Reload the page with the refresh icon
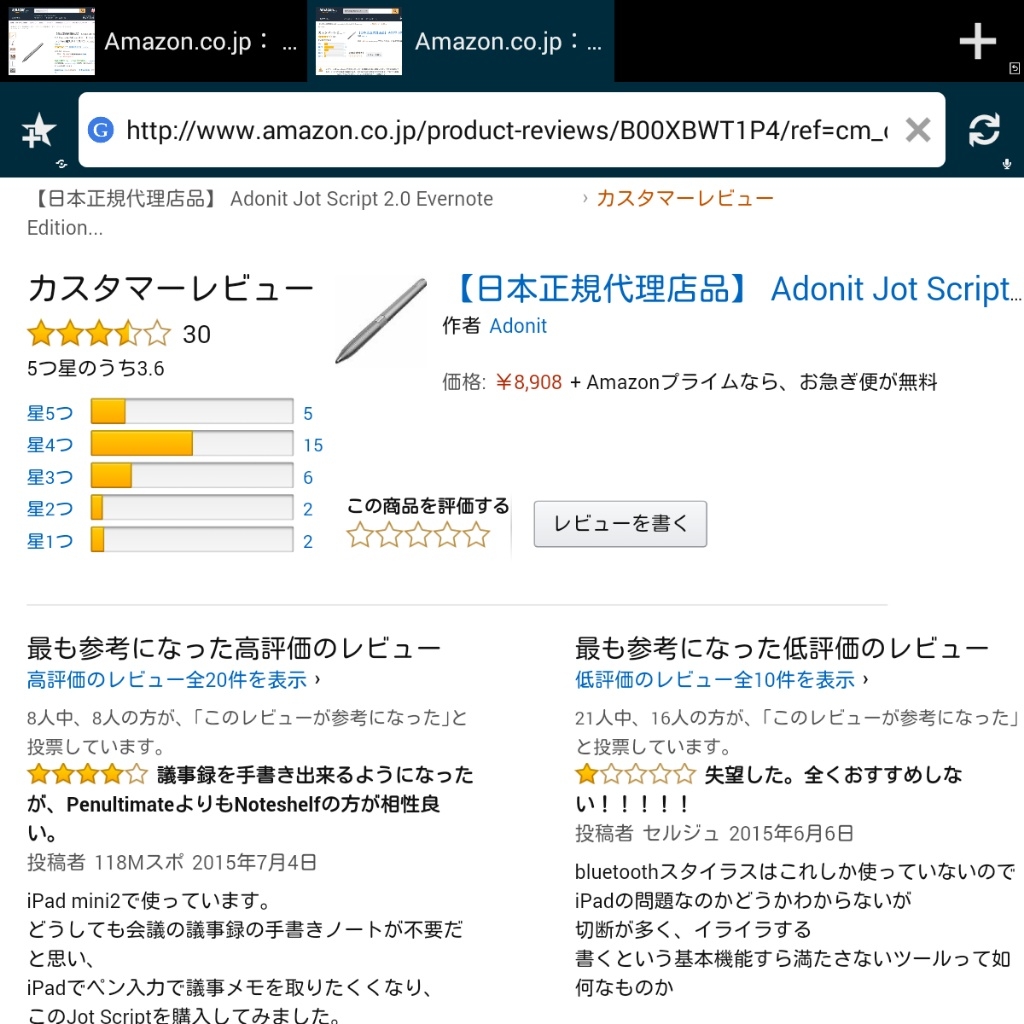Image resolution: width=1024 pixels, height=1024 pixels. tap(984, 129)
